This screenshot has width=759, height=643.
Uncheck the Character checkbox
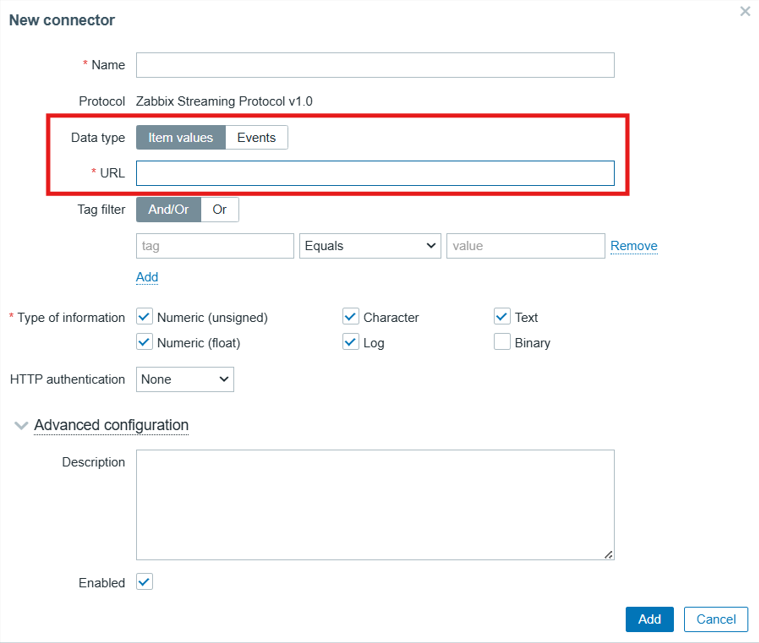tap(350, 317)
